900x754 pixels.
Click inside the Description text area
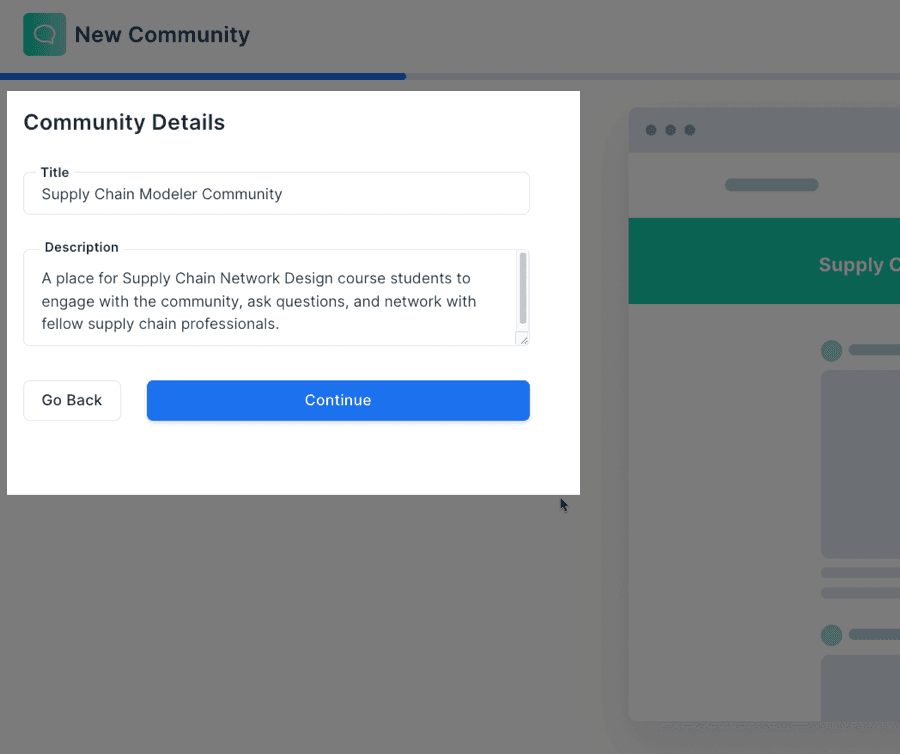(x=270, y=301)
